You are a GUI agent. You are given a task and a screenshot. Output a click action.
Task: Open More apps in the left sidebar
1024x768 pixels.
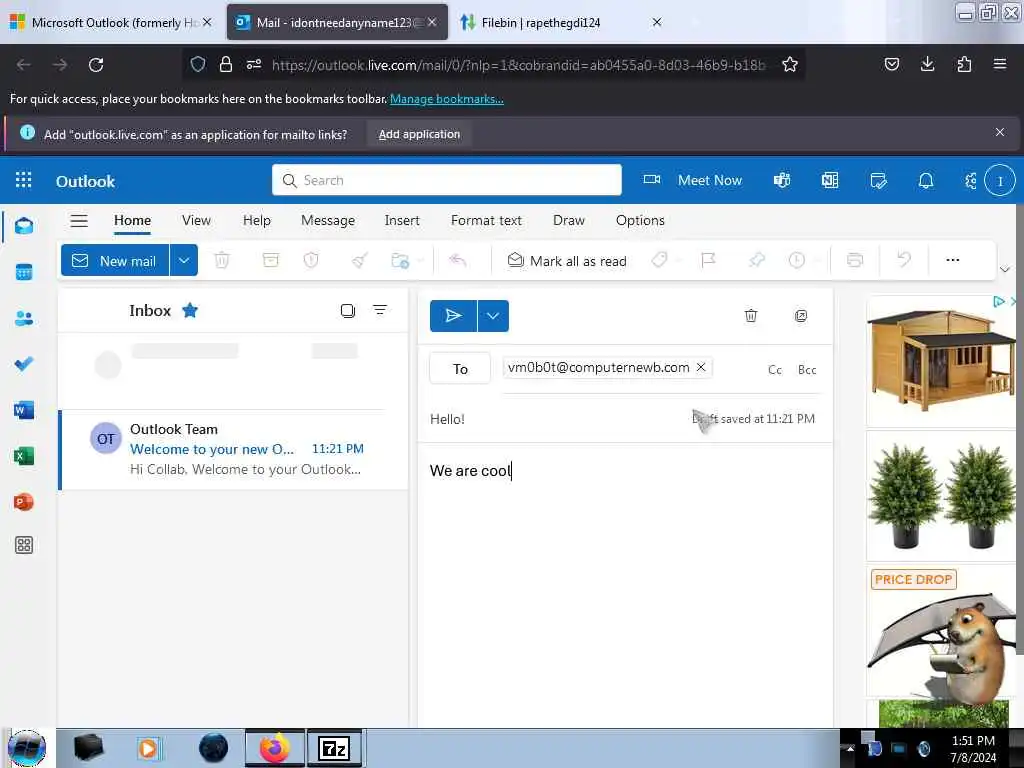point(24,545)
